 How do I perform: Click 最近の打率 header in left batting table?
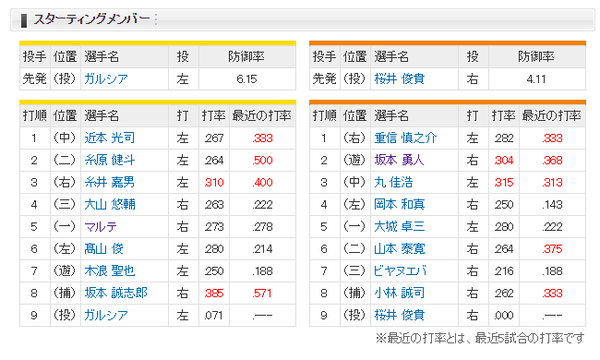[x=262, y=116]
